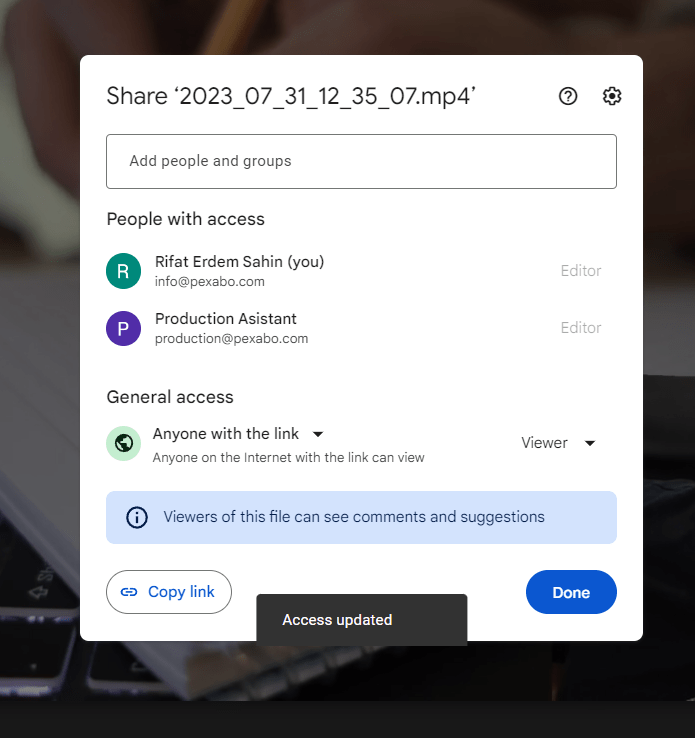Select the Production Asistant name
The height and width of the screenshot is (738, 695).
pos(226,319)
